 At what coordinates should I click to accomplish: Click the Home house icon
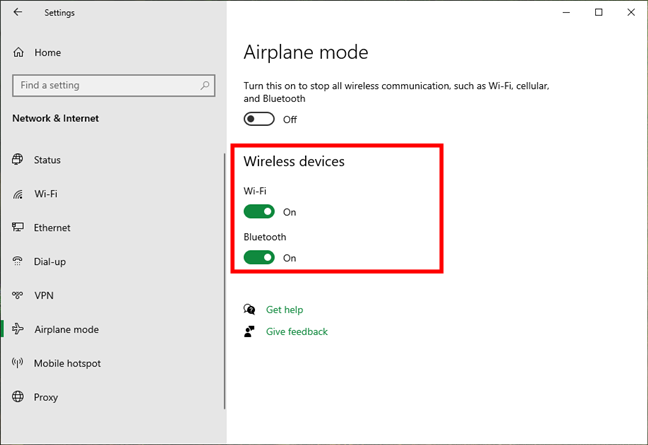[x=18, y=52]
